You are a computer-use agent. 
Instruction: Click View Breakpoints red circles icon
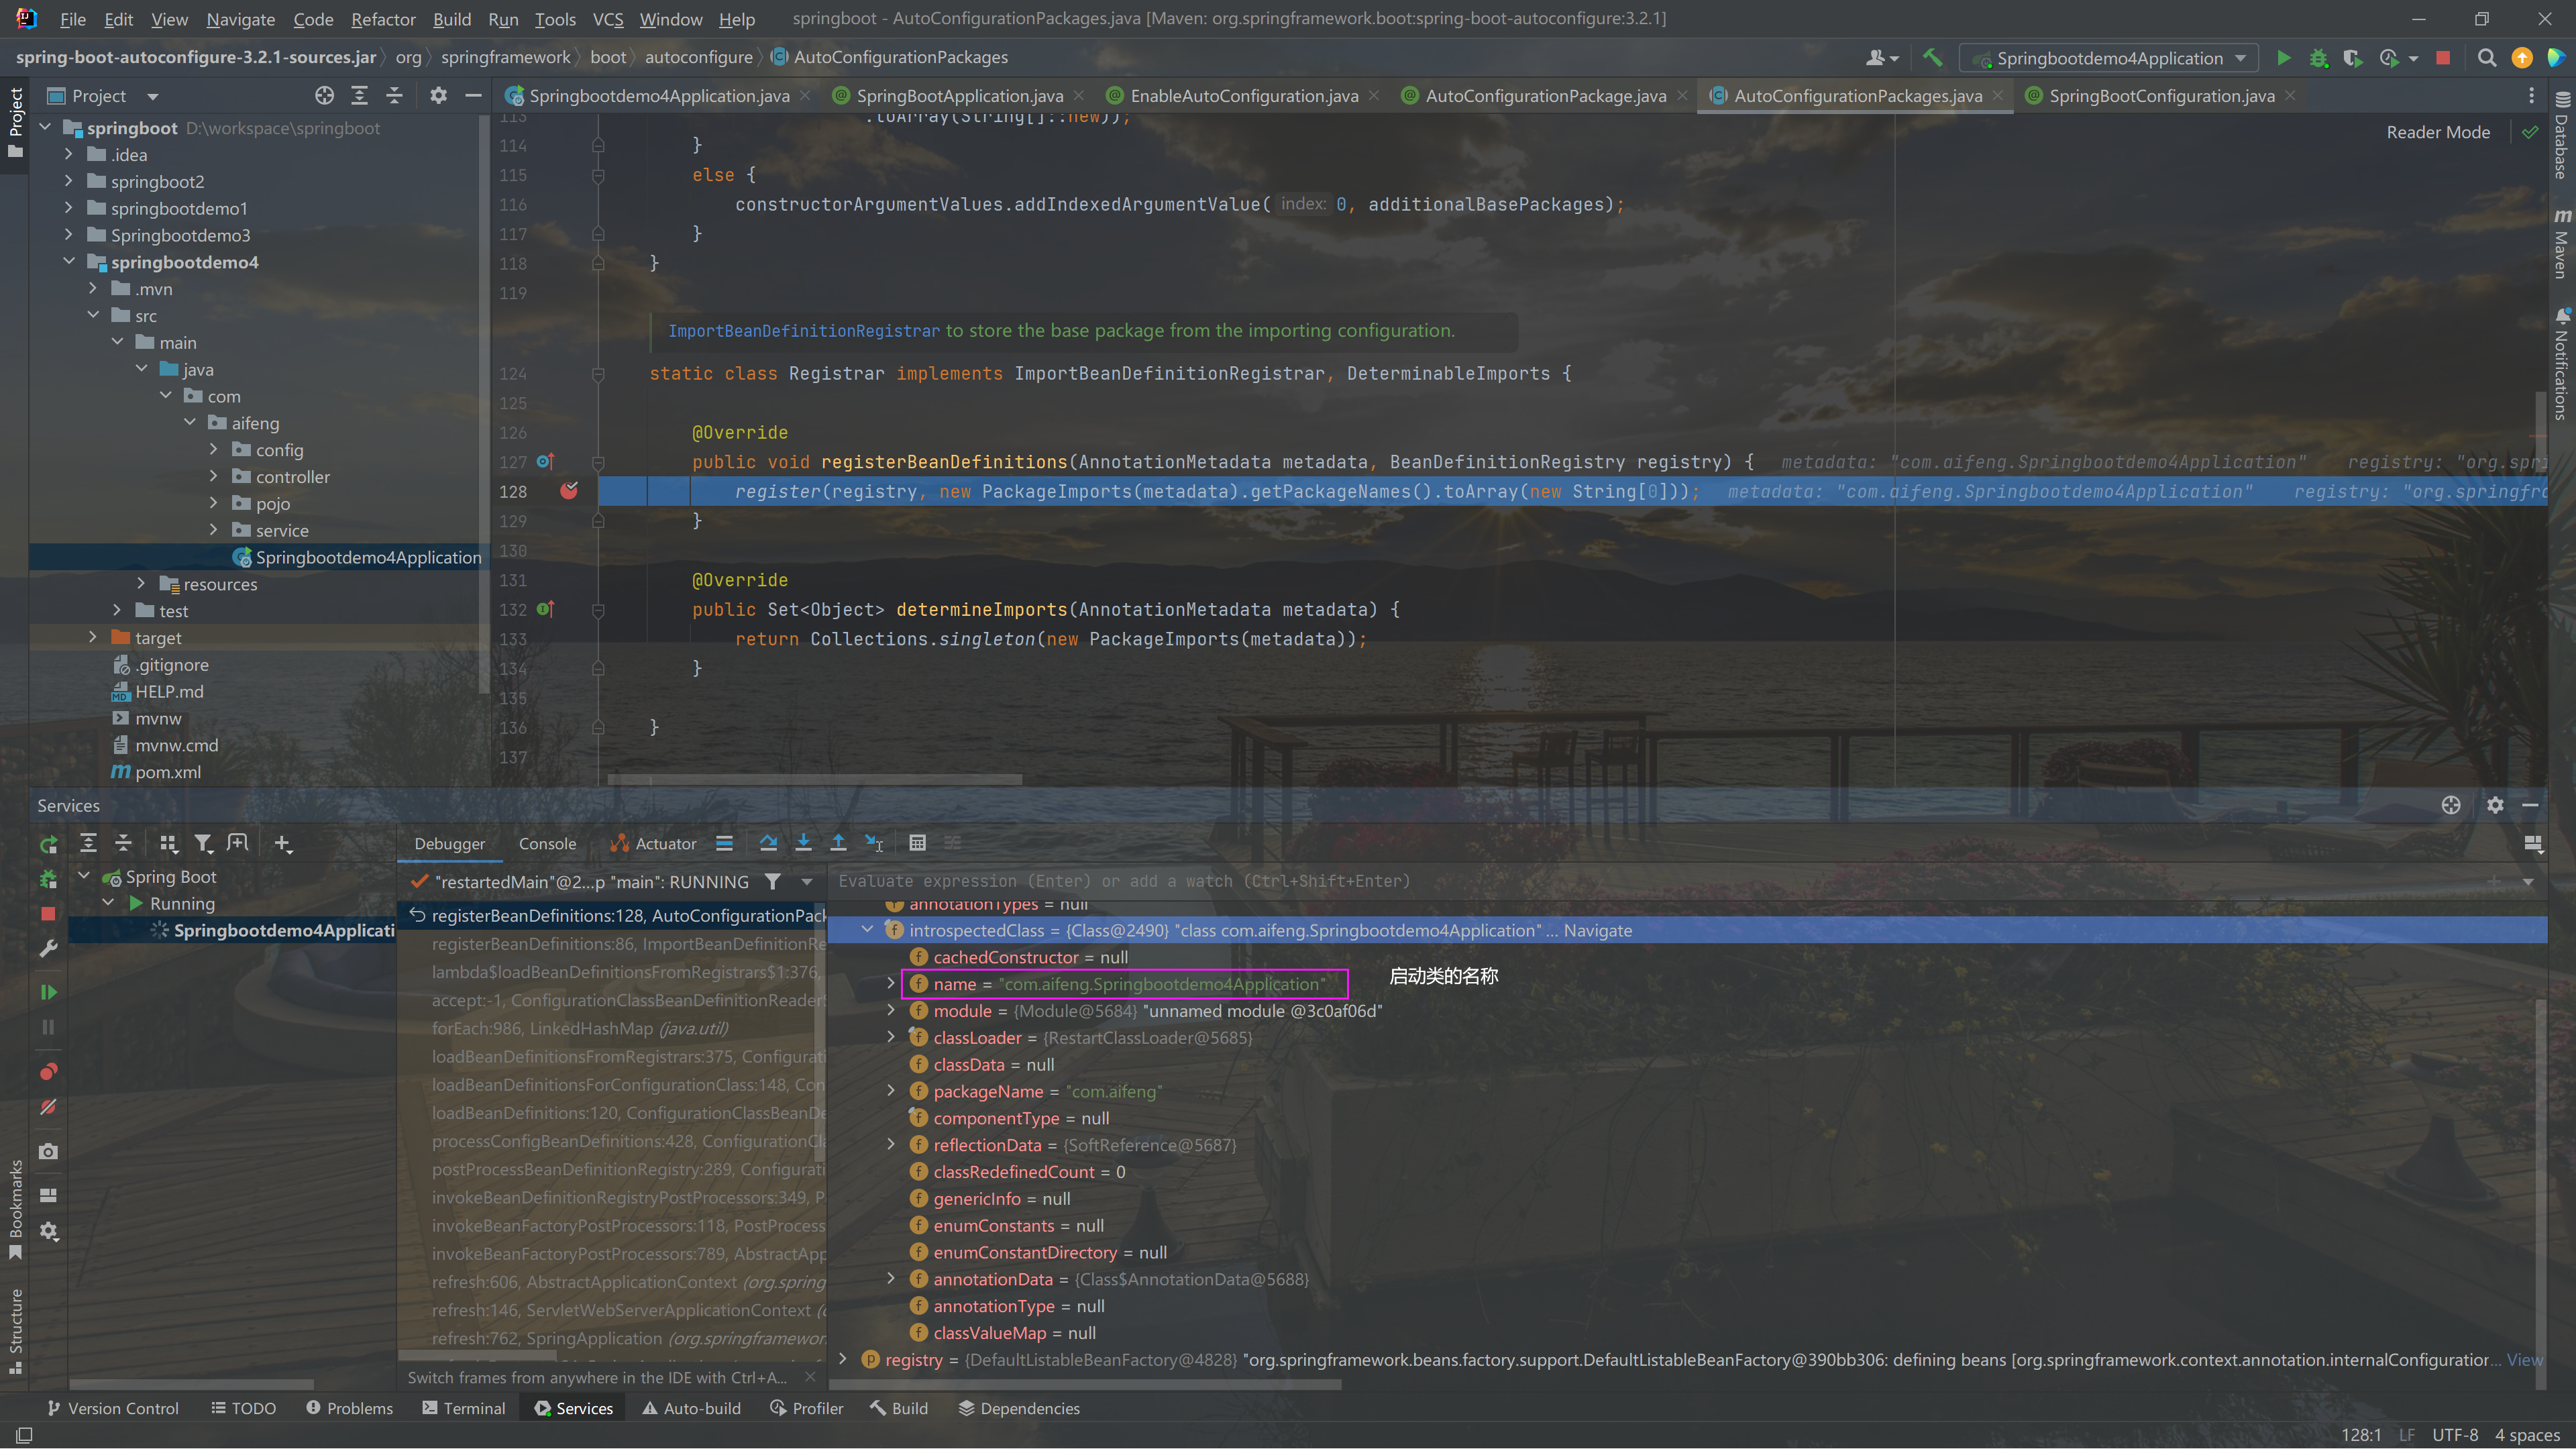pyautogui.click(x=48, y=1071)
